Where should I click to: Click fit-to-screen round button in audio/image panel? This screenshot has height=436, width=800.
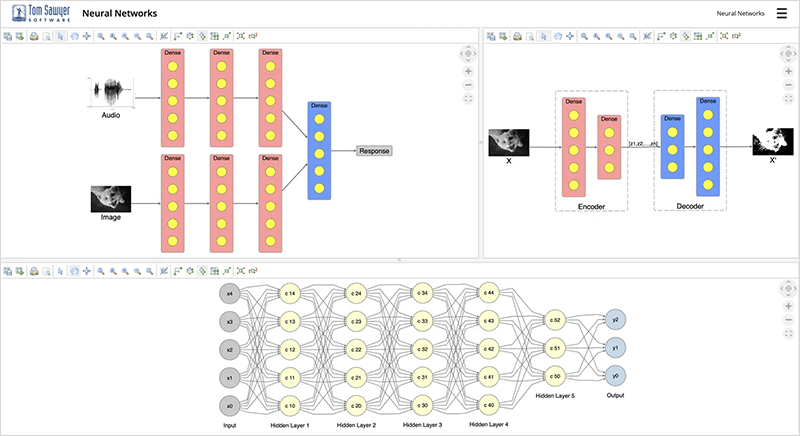click(468, 99)
